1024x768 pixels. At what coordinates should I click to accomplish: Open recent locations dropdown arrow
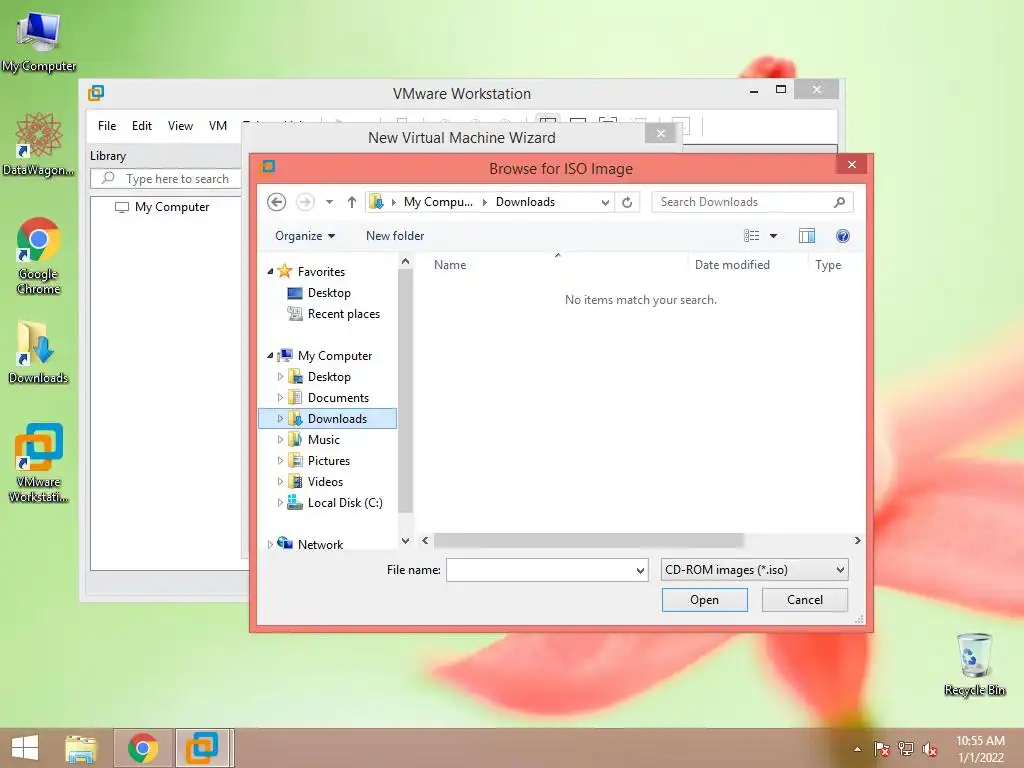330,202
